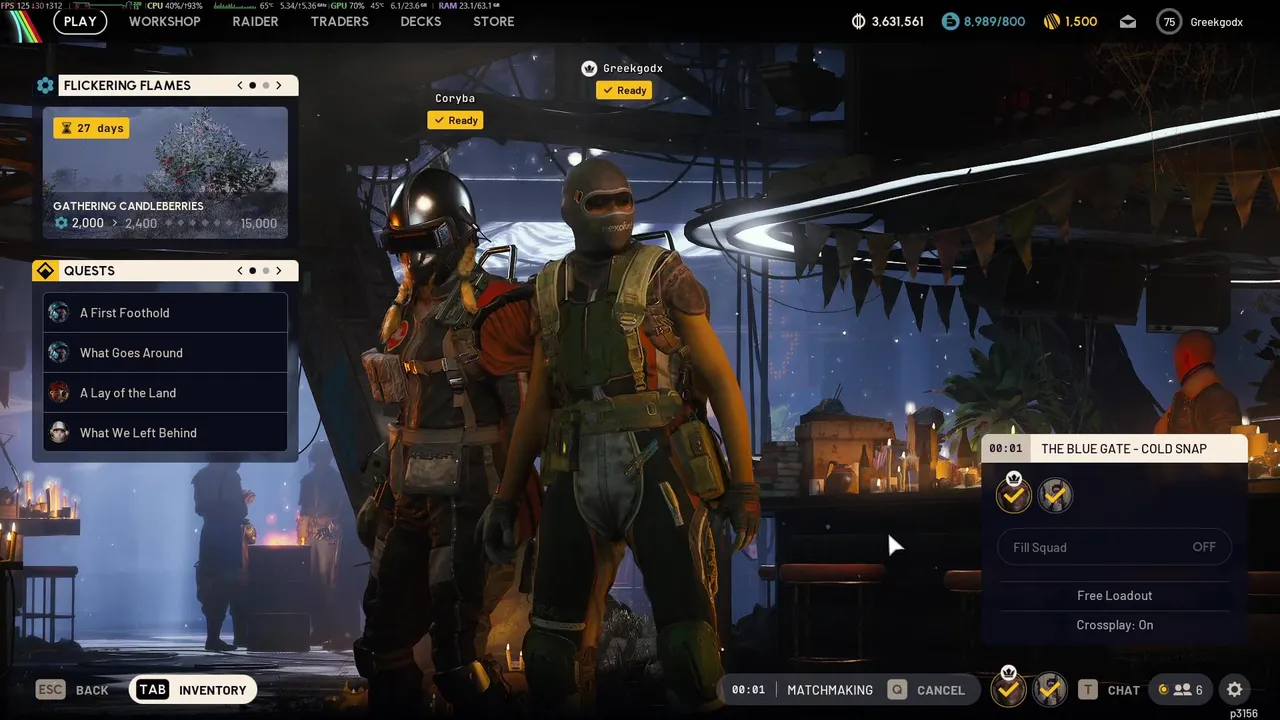Toggle the Crossplay: On setting

[x=1115, y=625]
